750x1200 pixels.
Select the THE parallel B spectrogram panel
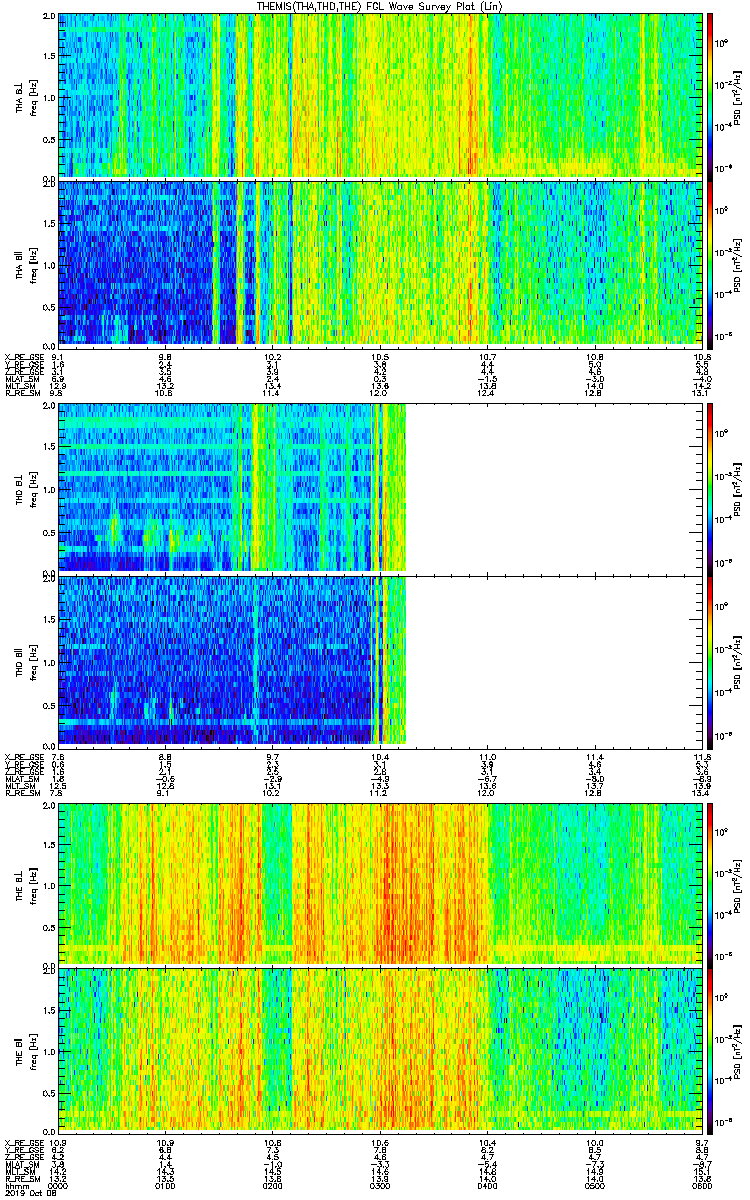380,1049
